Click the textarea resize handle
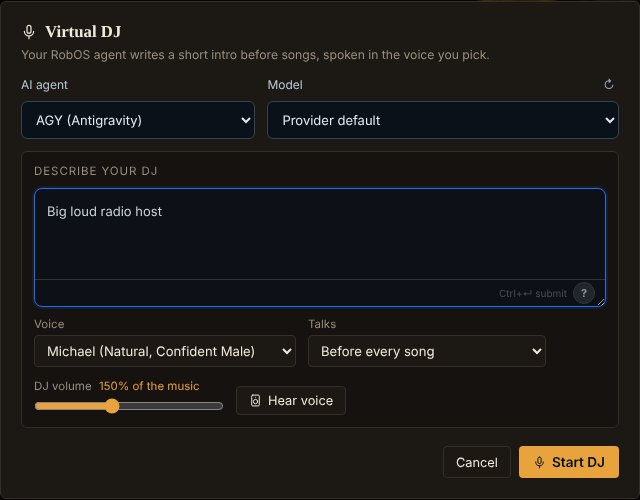 tap(601, 302)
